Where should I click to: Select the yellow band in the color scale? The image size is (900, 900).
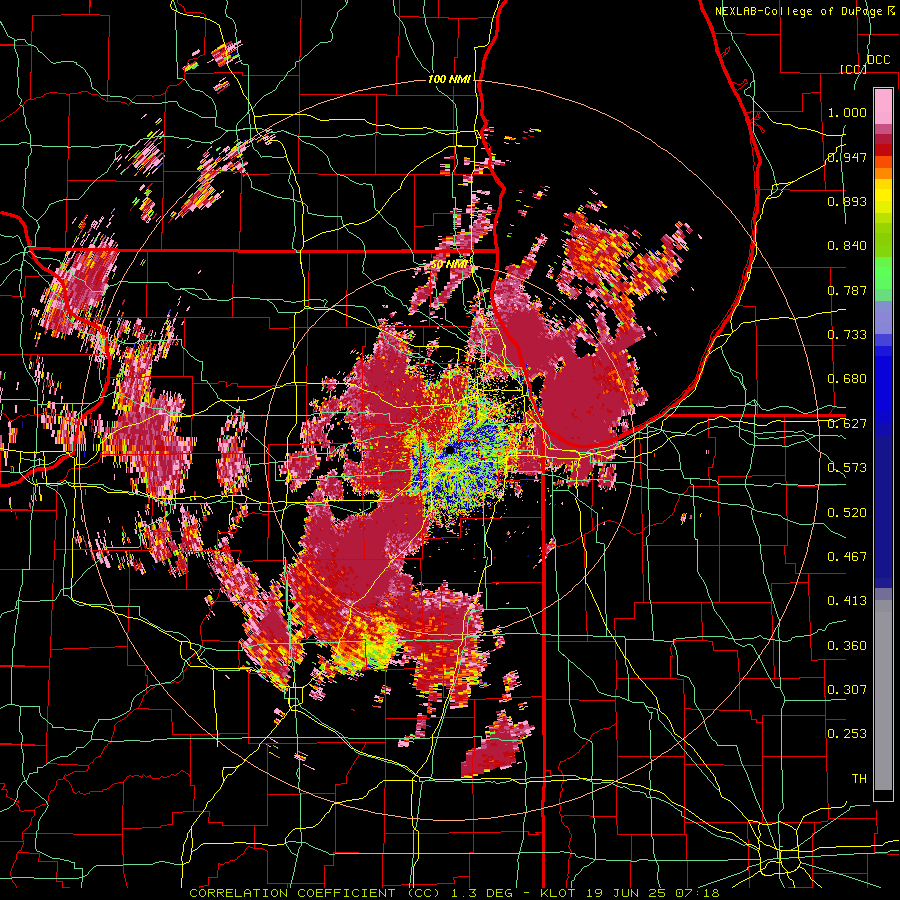pos(883,197)
